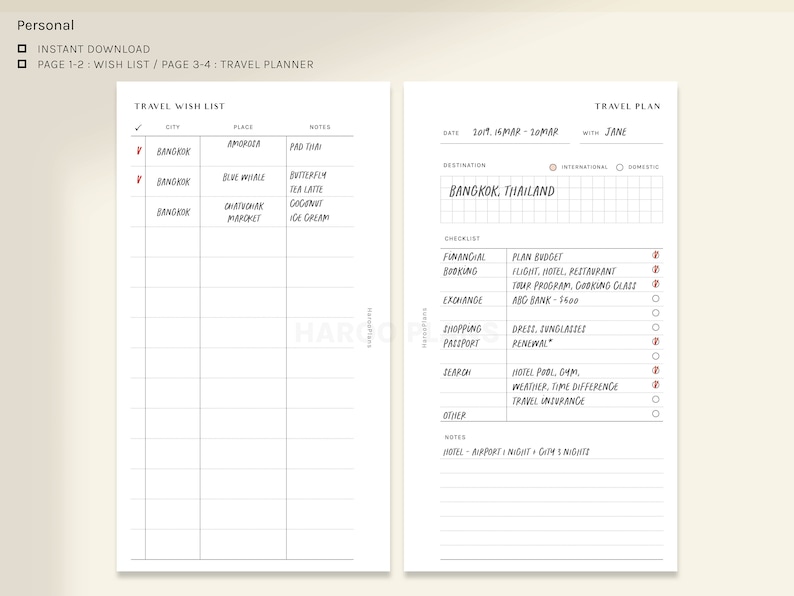This screenshot has height=596, width=794.
Task: Click the Blue Whale place entry
Action: pos(244,177)
